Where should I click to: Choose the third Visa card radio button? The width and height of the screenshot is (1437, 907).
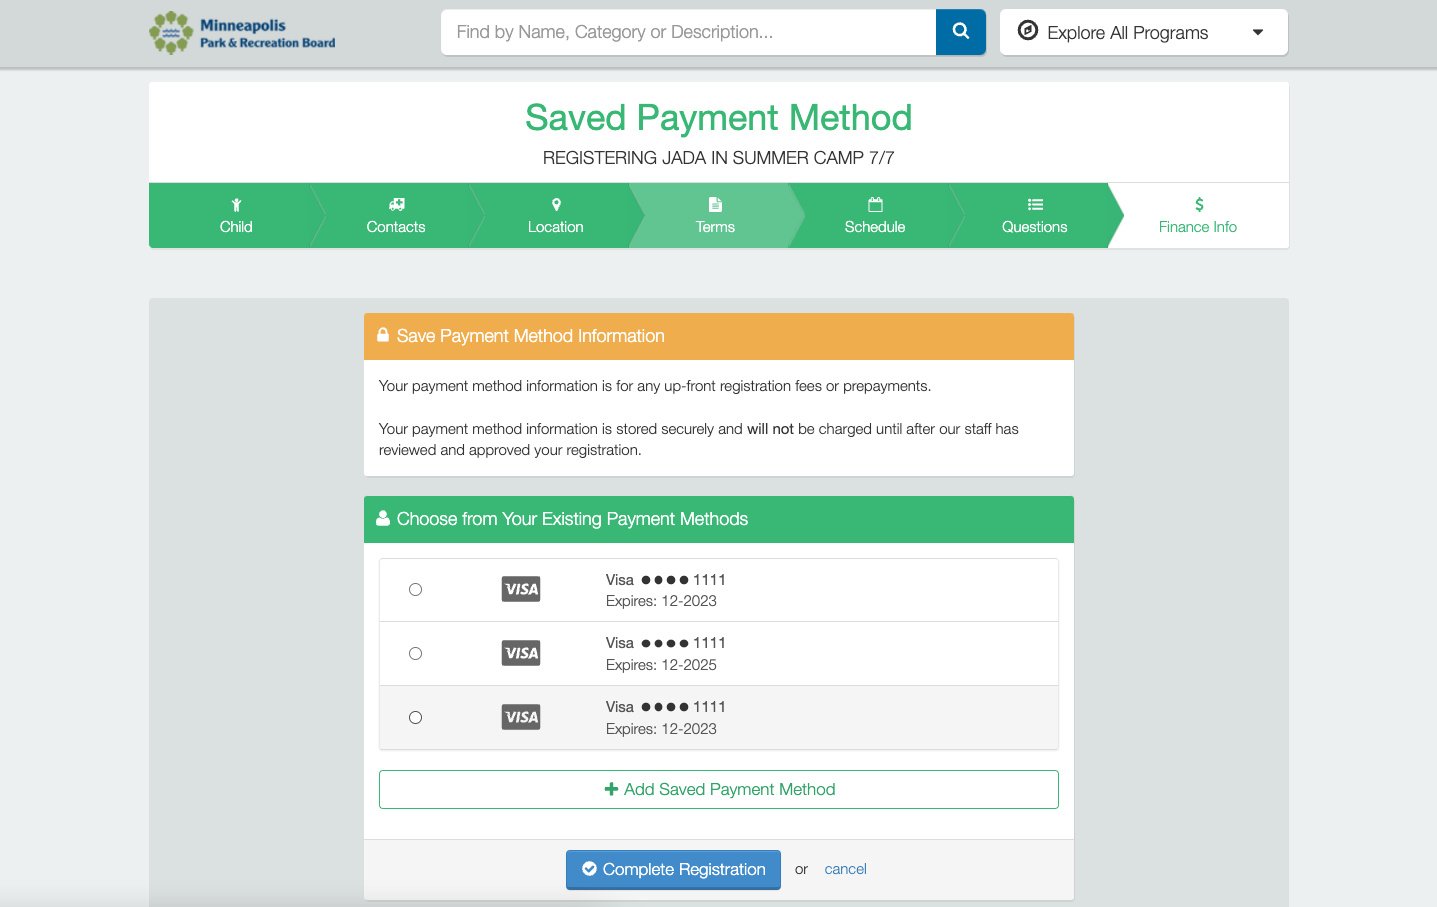415,718
